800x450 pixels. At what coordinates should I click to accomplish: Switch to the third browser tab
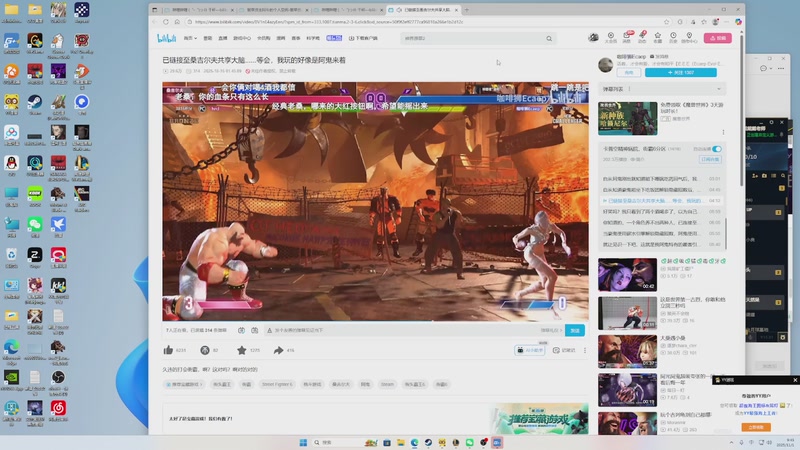[348, 10]
